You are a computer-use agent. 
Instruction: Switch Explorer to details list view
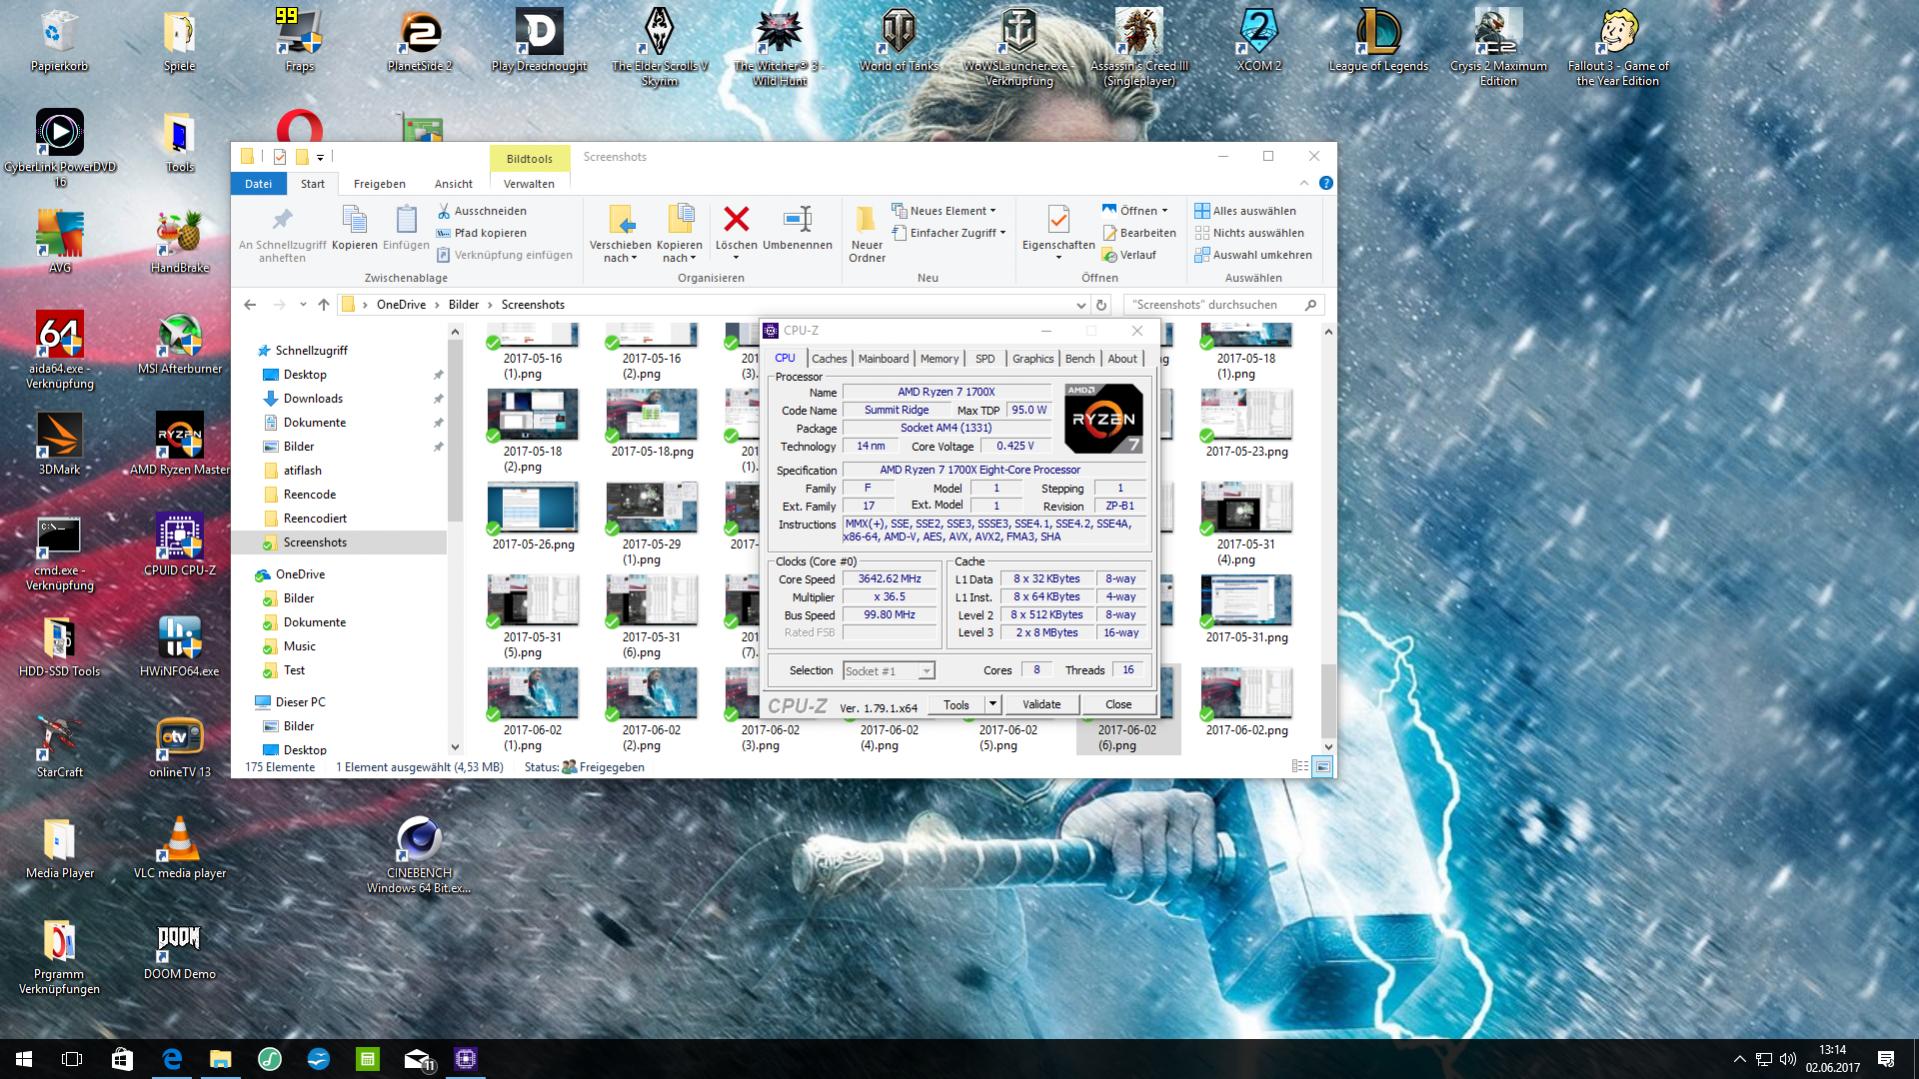click(x=1300, y=767)
